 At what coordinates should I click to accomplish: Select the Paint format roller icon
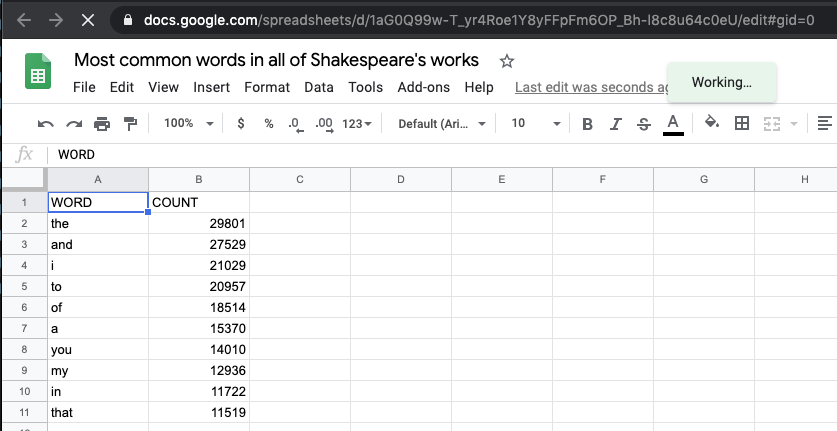tap(130, 124)
